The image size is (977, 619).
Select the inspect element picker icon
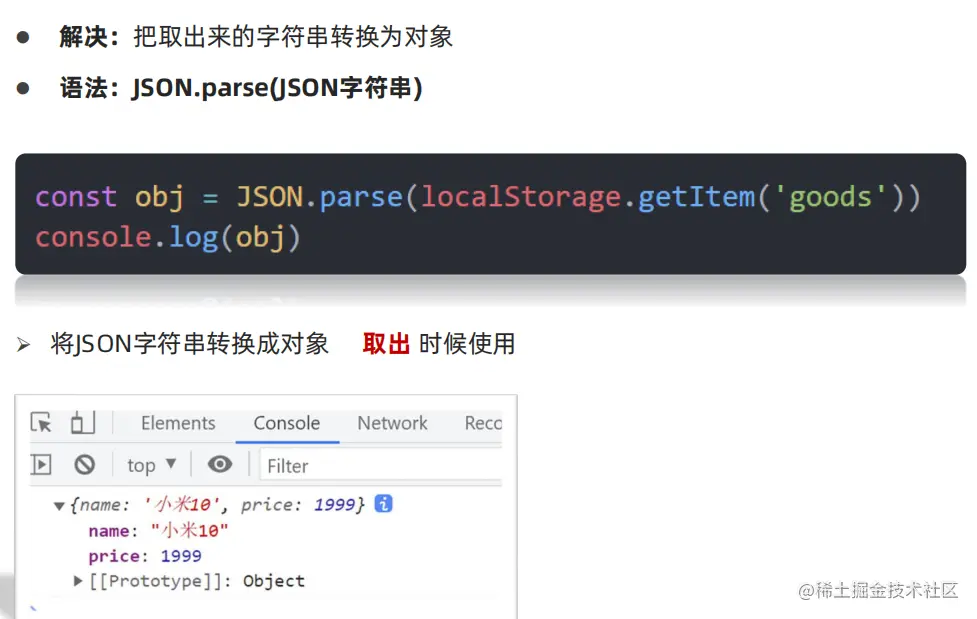(41, 423)
